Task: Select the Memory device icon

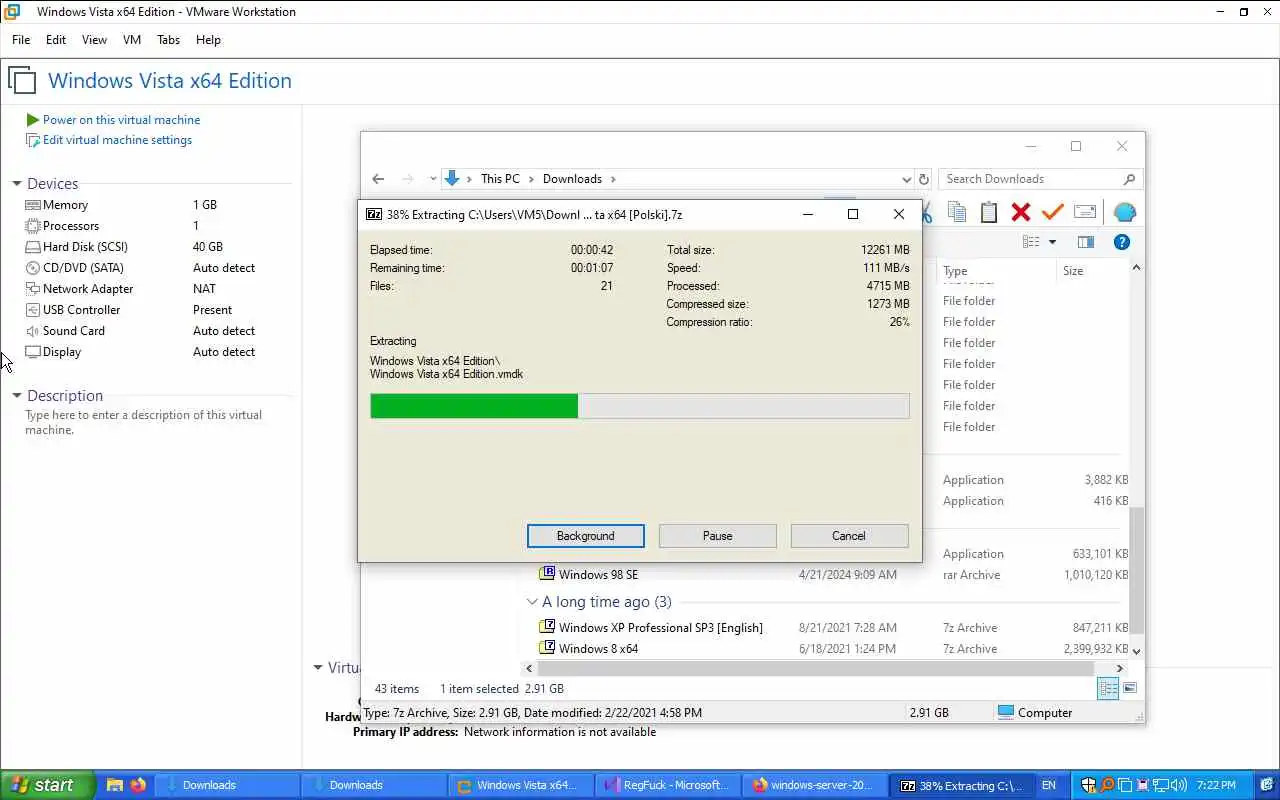Action: pyautogui.click(x=33, y=205)
